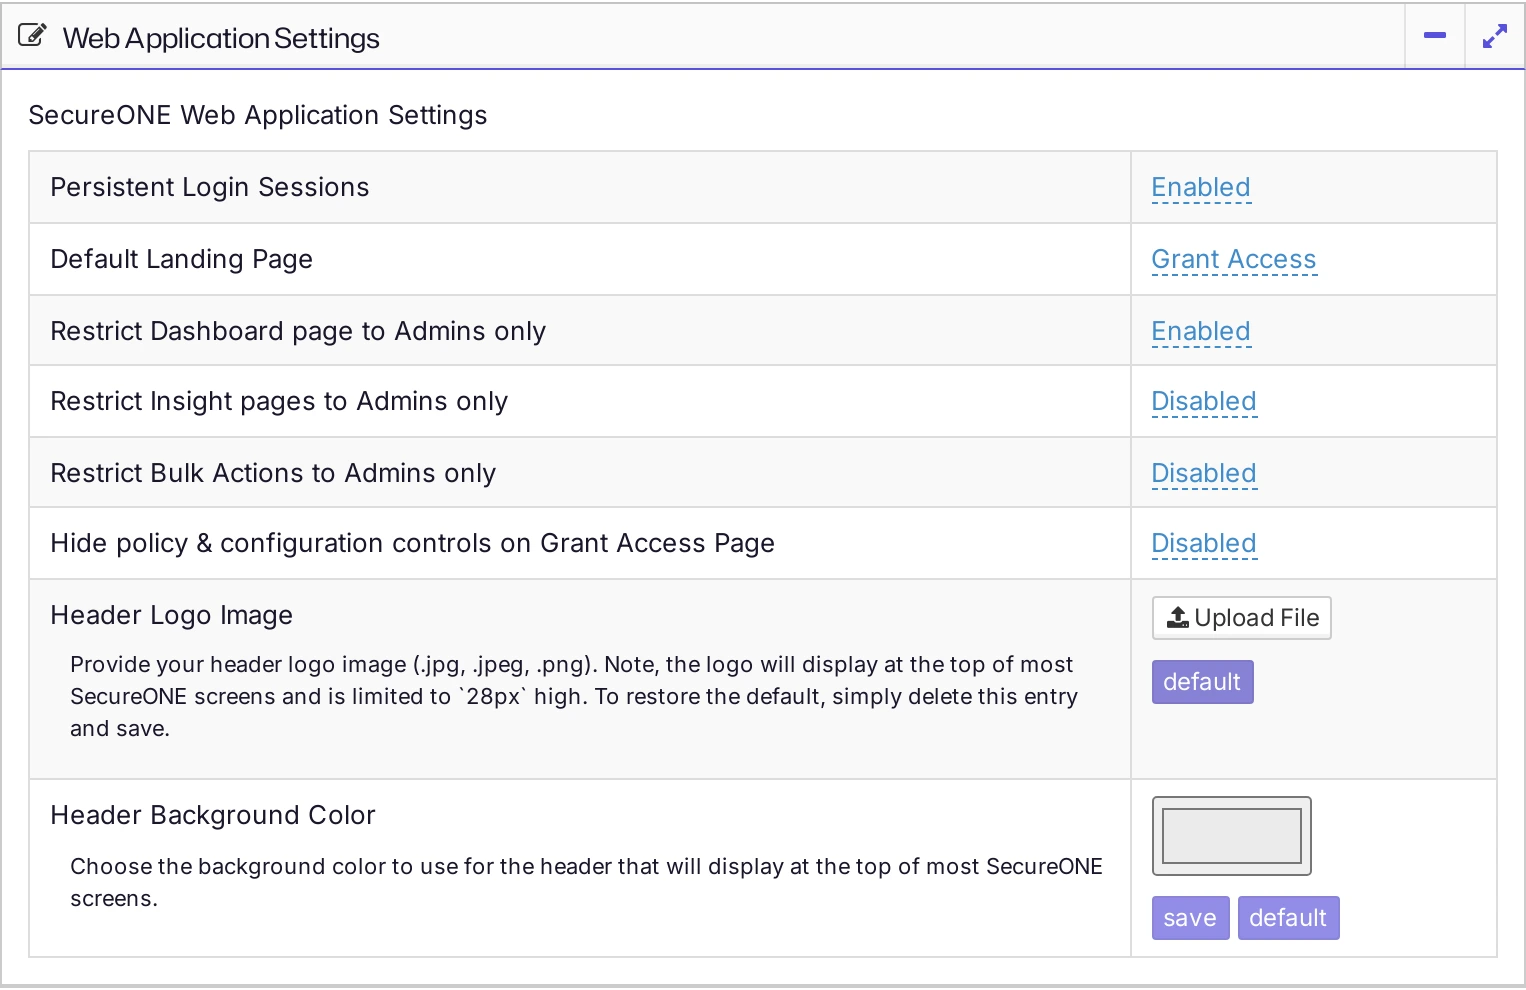Toggle Restrict Bulk Actions Disabled setting

coord(1204,474)
